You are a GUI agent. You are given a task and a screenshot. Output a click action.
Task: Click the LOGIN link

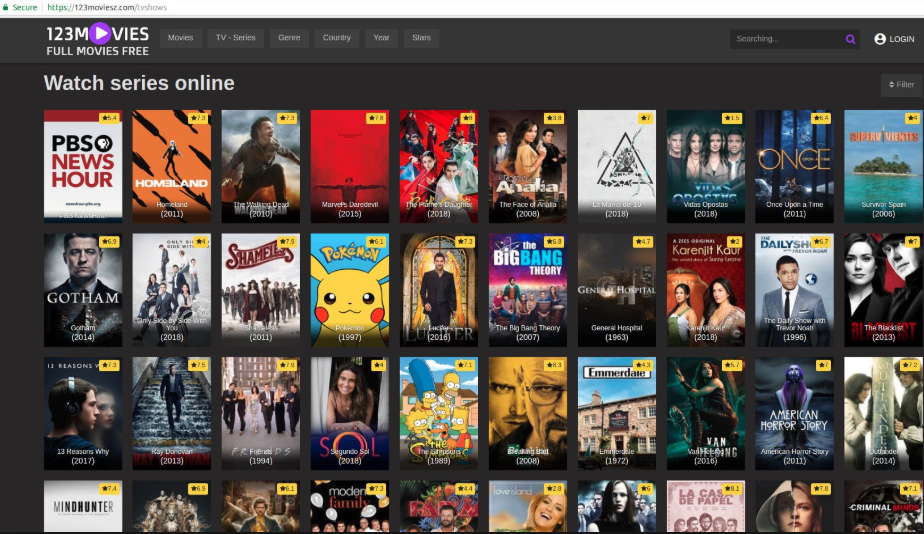902,39
